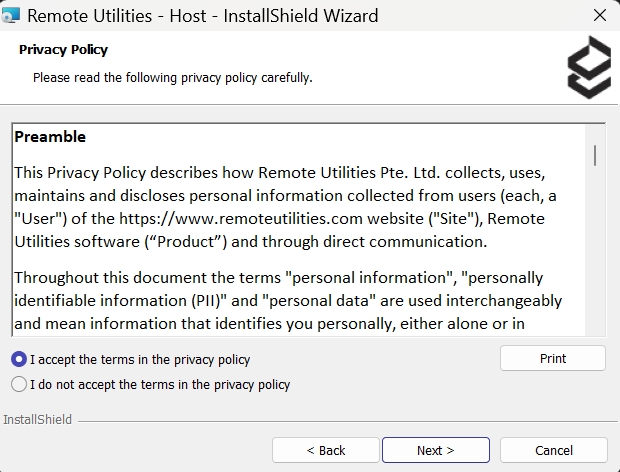Click the Print button
The width and height of the screenshot is (620, 472).
552,358
